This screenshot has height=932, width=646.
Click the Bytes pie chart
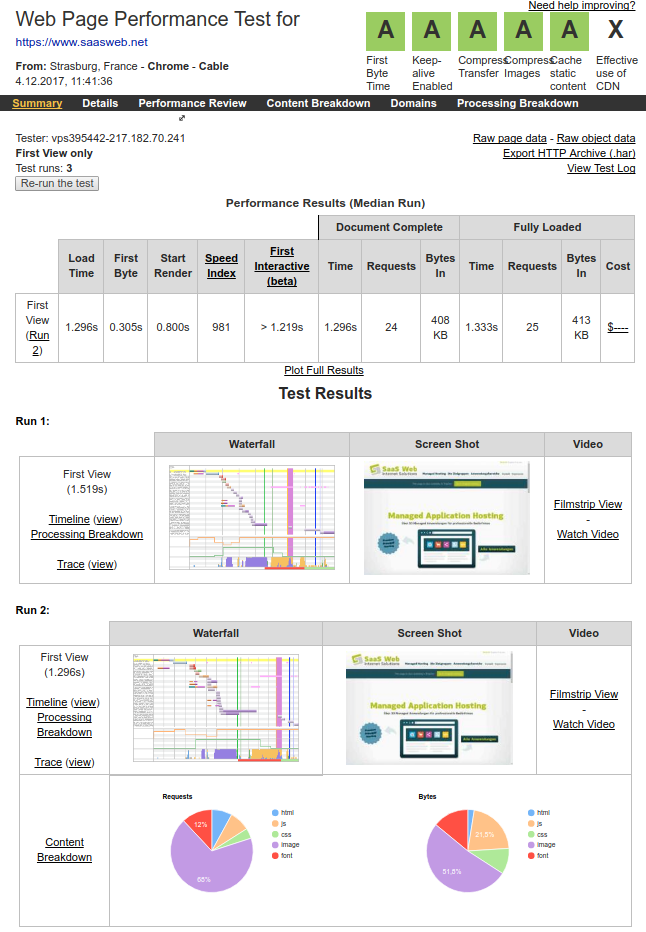[x=468, y=851]
